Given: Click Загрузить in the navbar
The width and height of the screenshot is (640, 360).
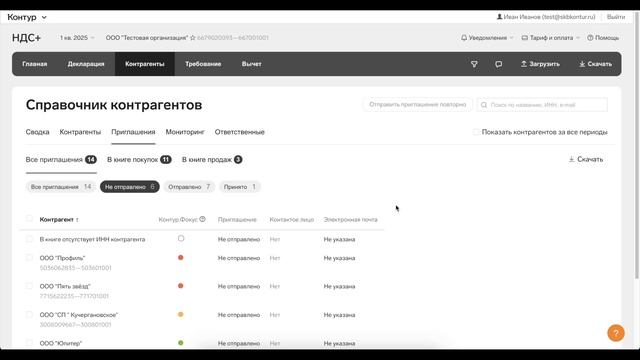Looking at the screenshot, I should click(x=540, y=64).
